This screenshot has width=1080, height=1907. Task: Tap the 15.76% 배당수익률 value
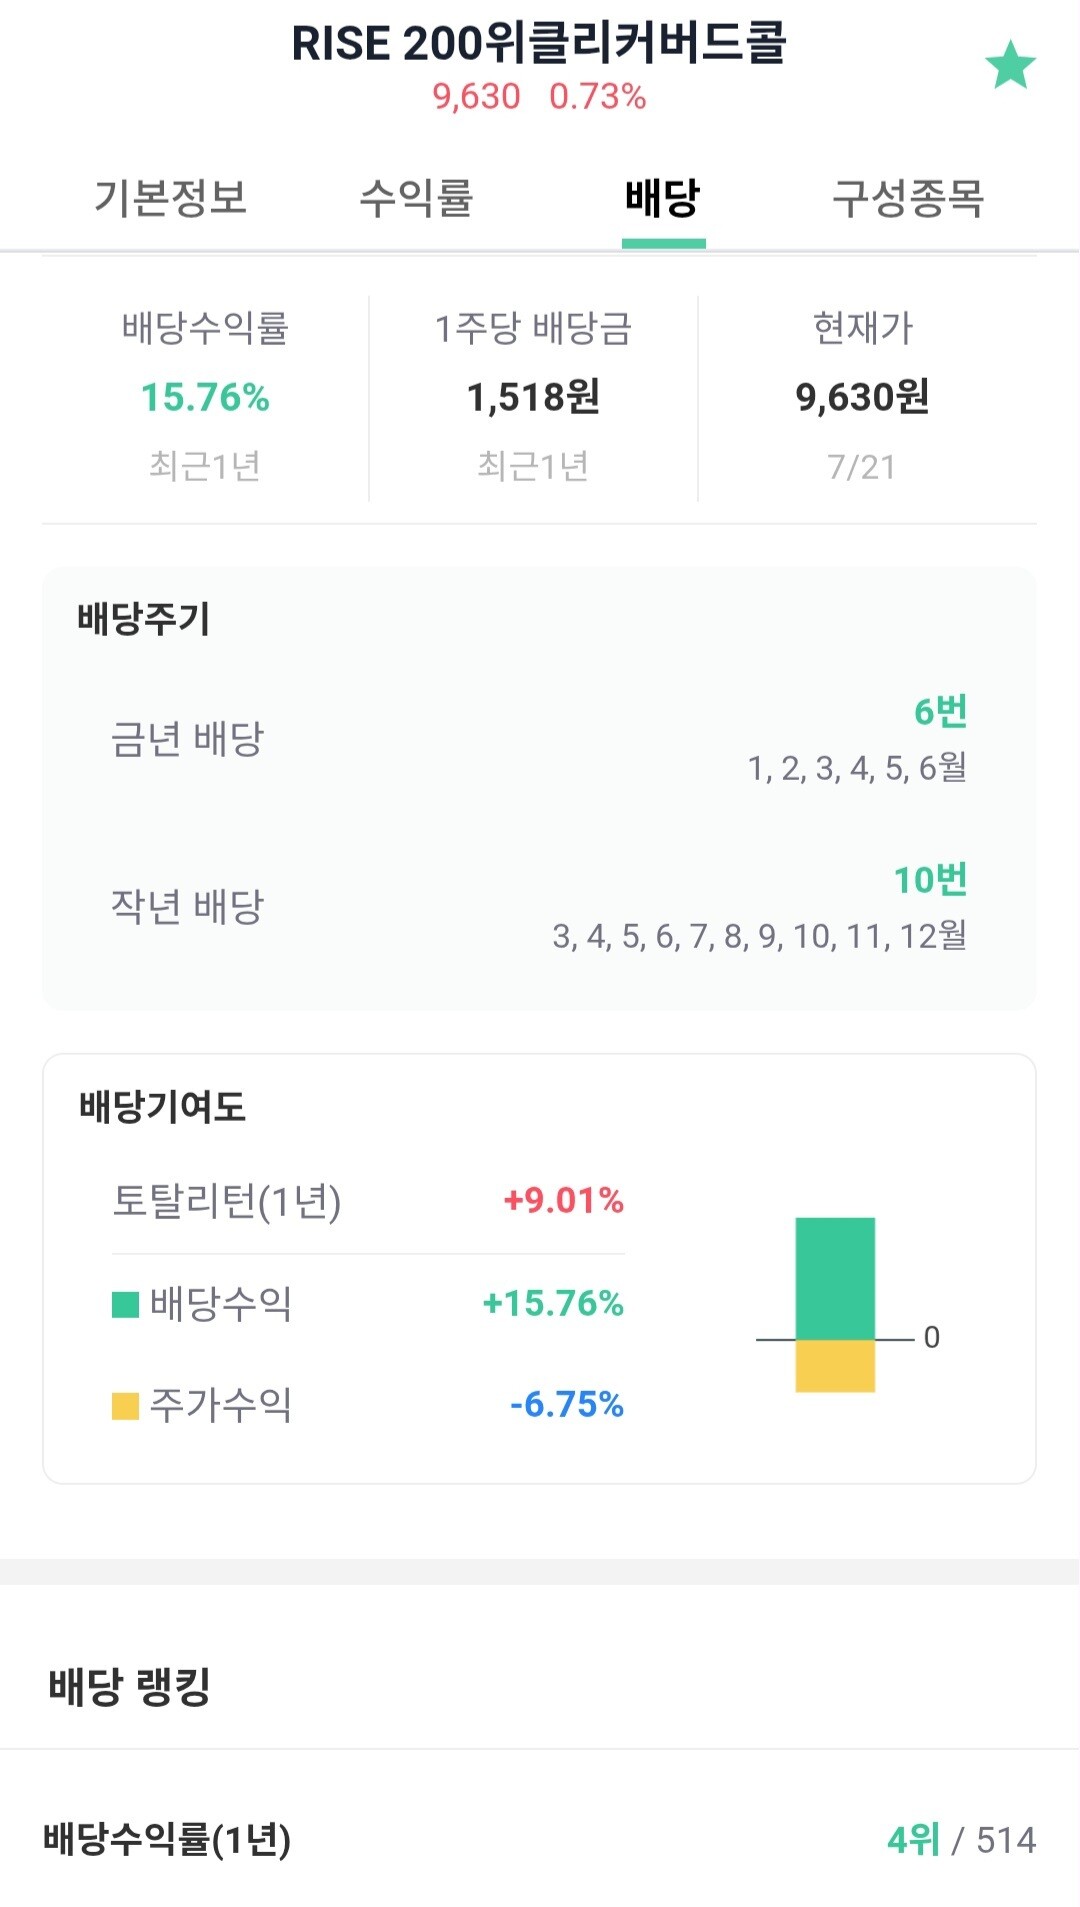(205, 397)
